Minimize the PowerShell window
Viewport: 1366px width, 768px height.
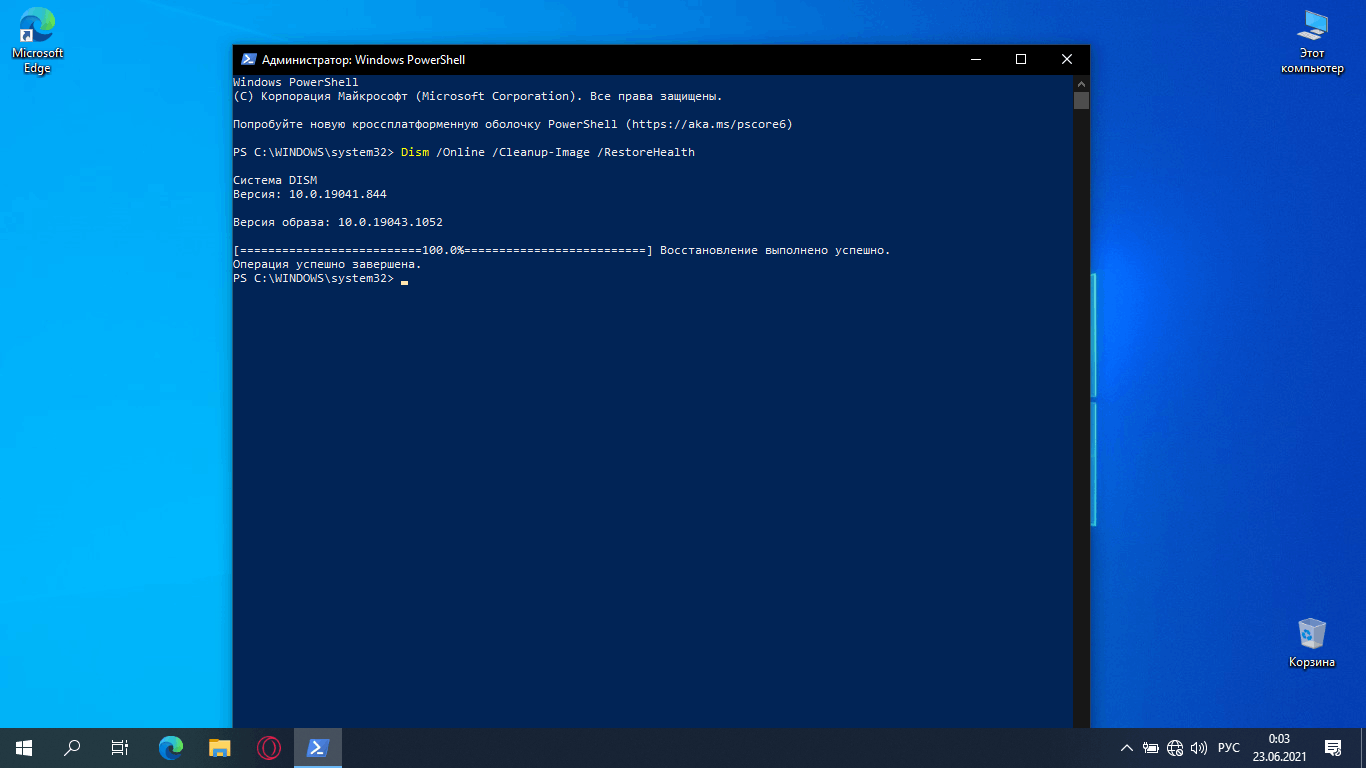pos(975,59)
